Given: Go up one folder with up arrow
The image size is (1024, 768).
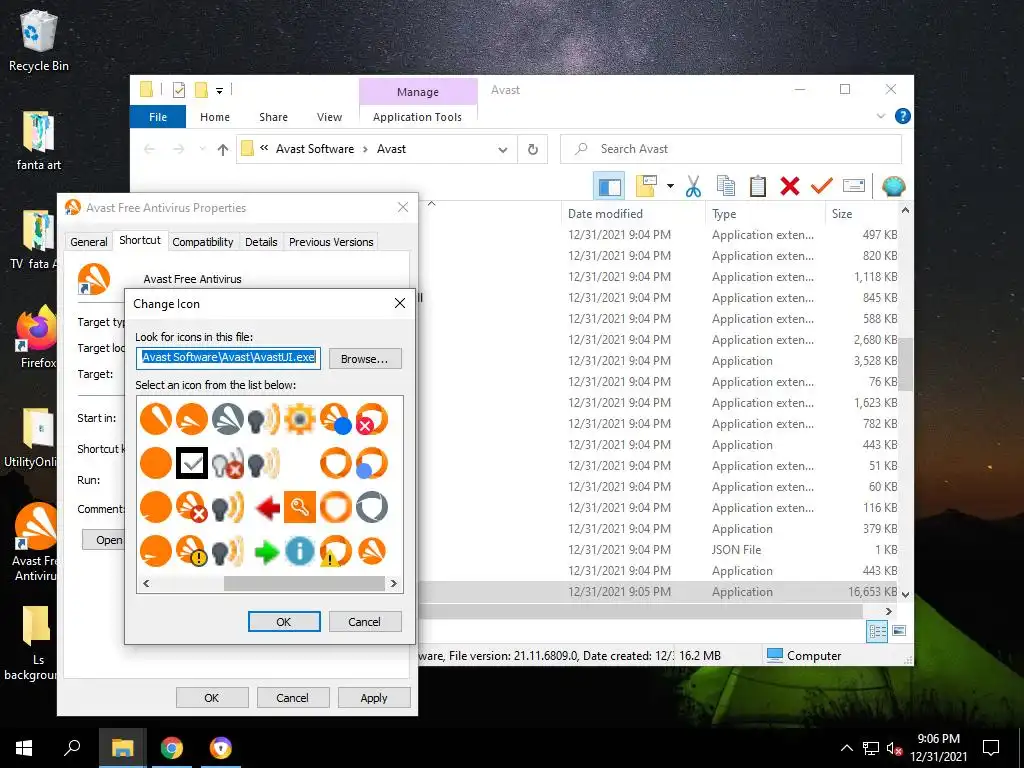Looking at the screenshot, I should point(223,150).
